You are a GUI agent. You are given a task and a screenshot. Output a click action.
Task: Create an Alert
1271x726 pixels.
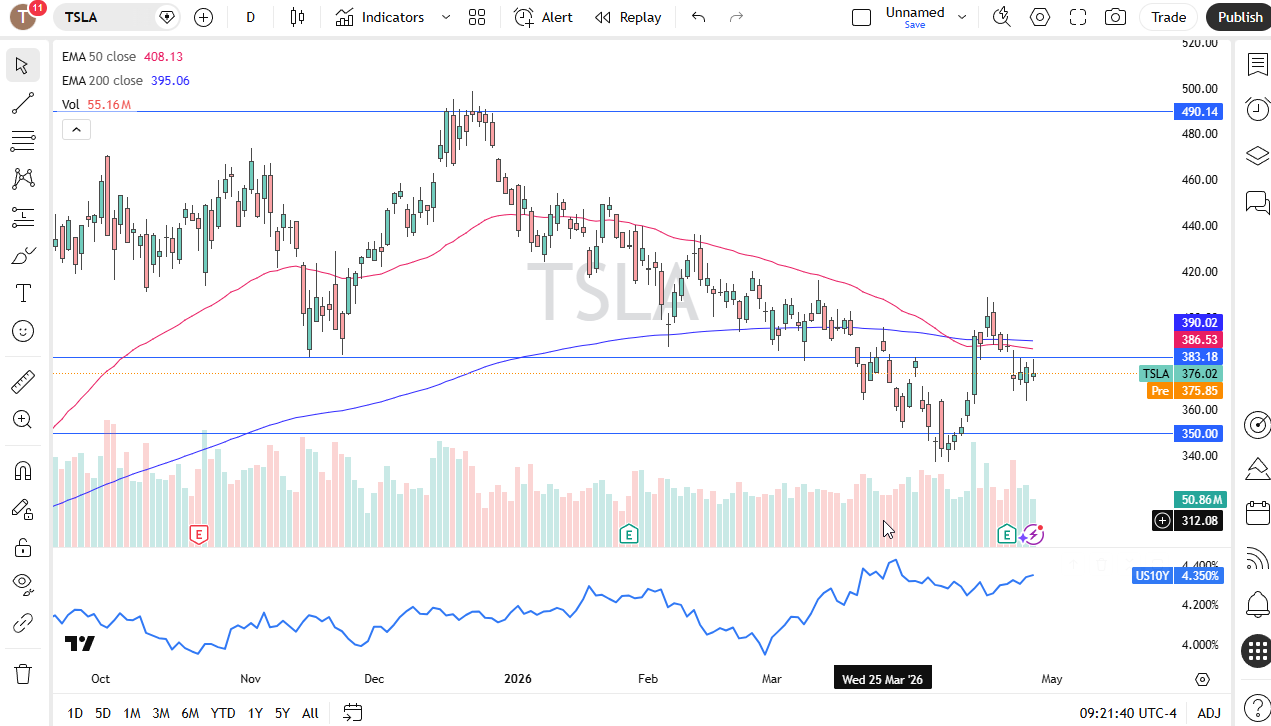(x=544, y=17)
